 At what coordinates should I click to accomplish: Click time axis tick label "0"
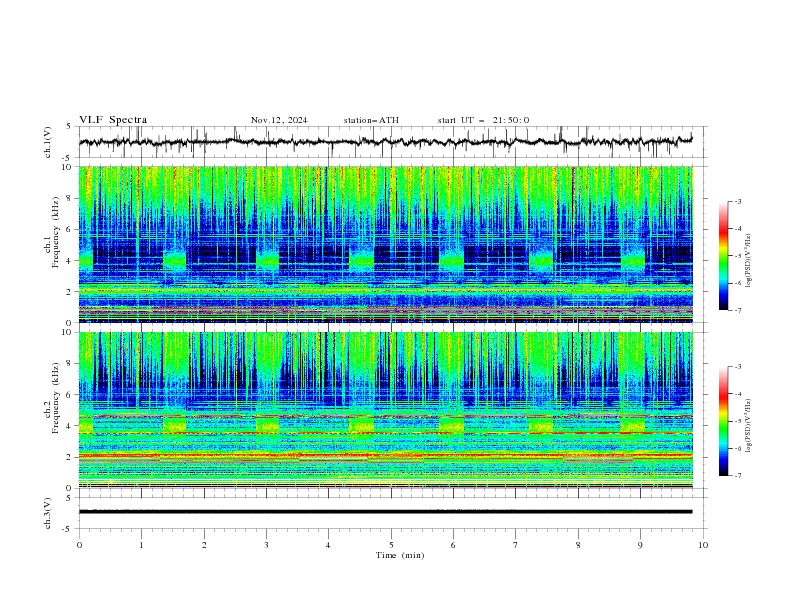tap(79, 545)
